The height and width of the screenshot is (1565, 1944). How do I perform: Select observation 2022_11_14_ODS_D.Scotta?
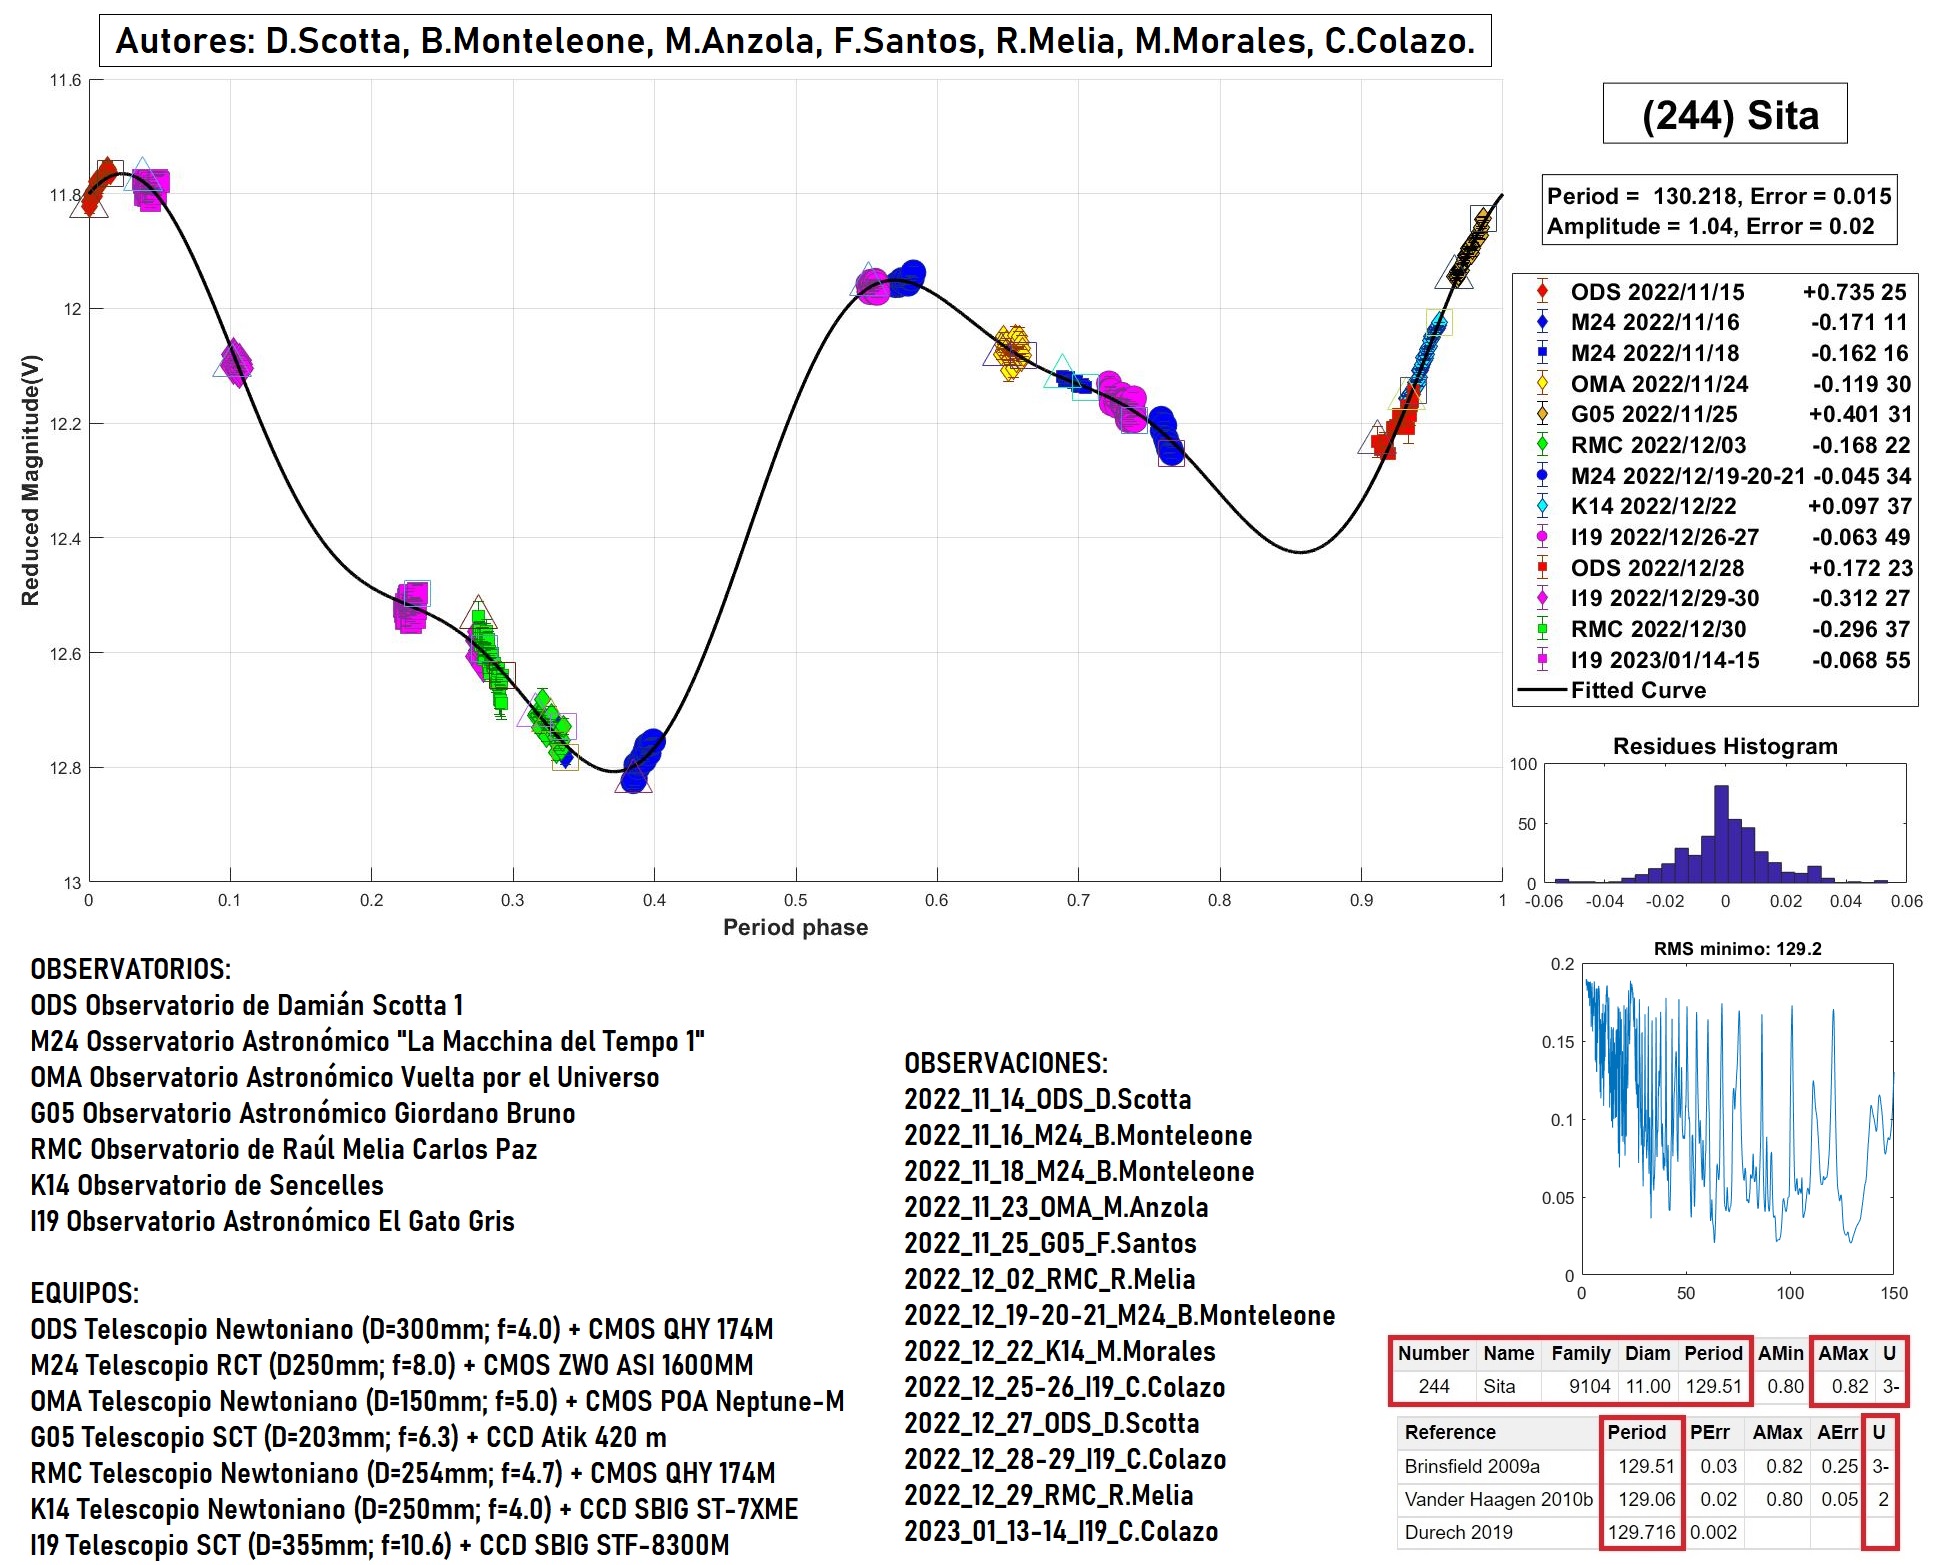pos(1048,1099)
